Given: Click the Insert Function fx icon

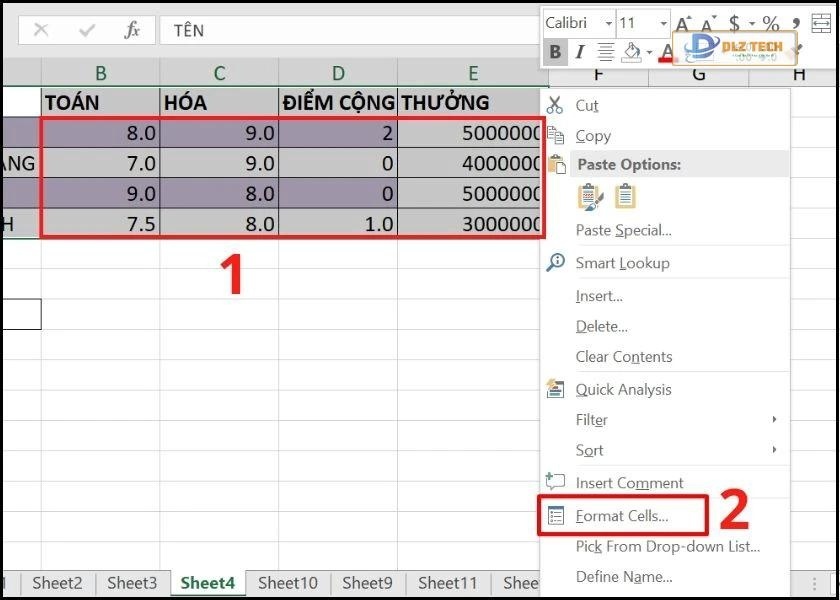Looking at the screenshot, I should coord(132,30).
